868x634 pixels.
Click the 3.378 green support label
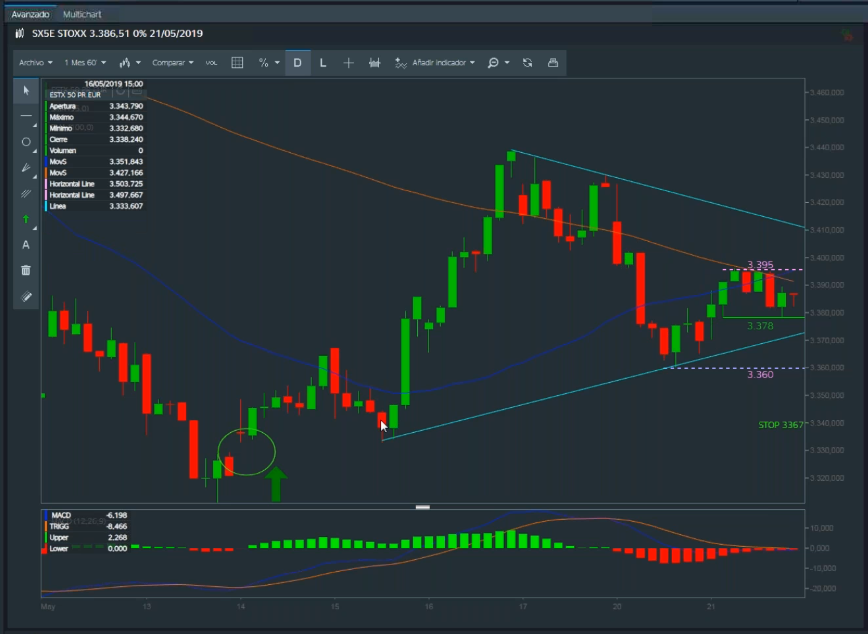click(760, 326)
